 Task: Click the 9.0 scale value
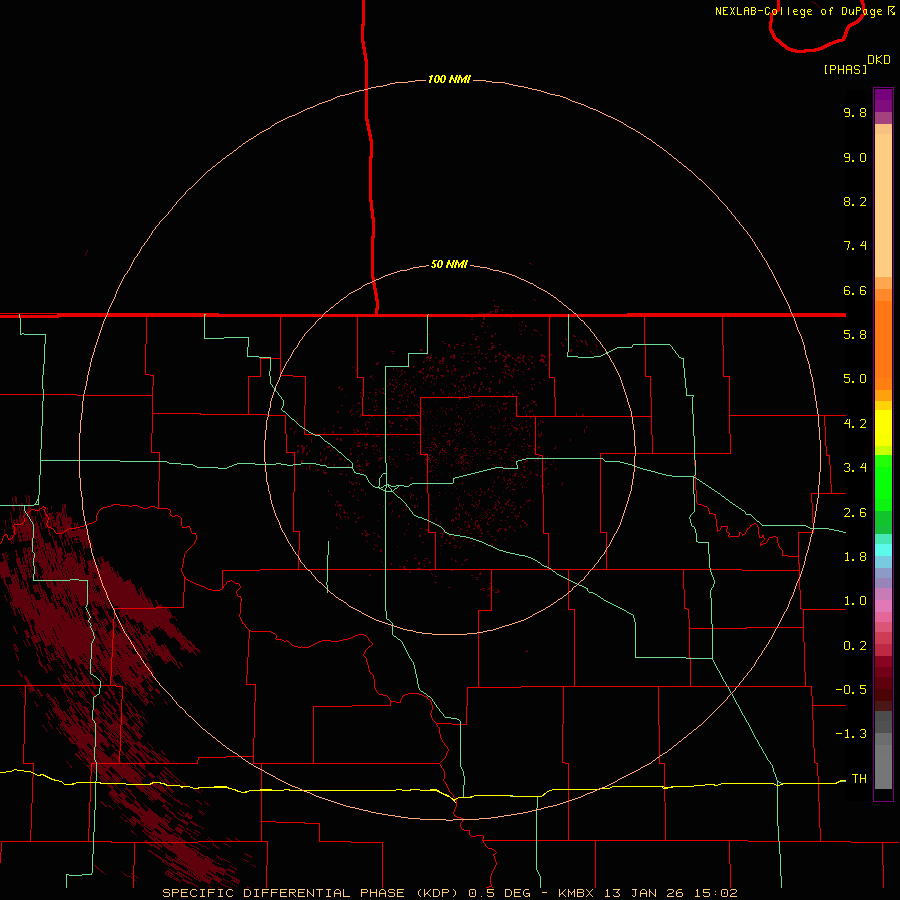click(x=855, y=157)
